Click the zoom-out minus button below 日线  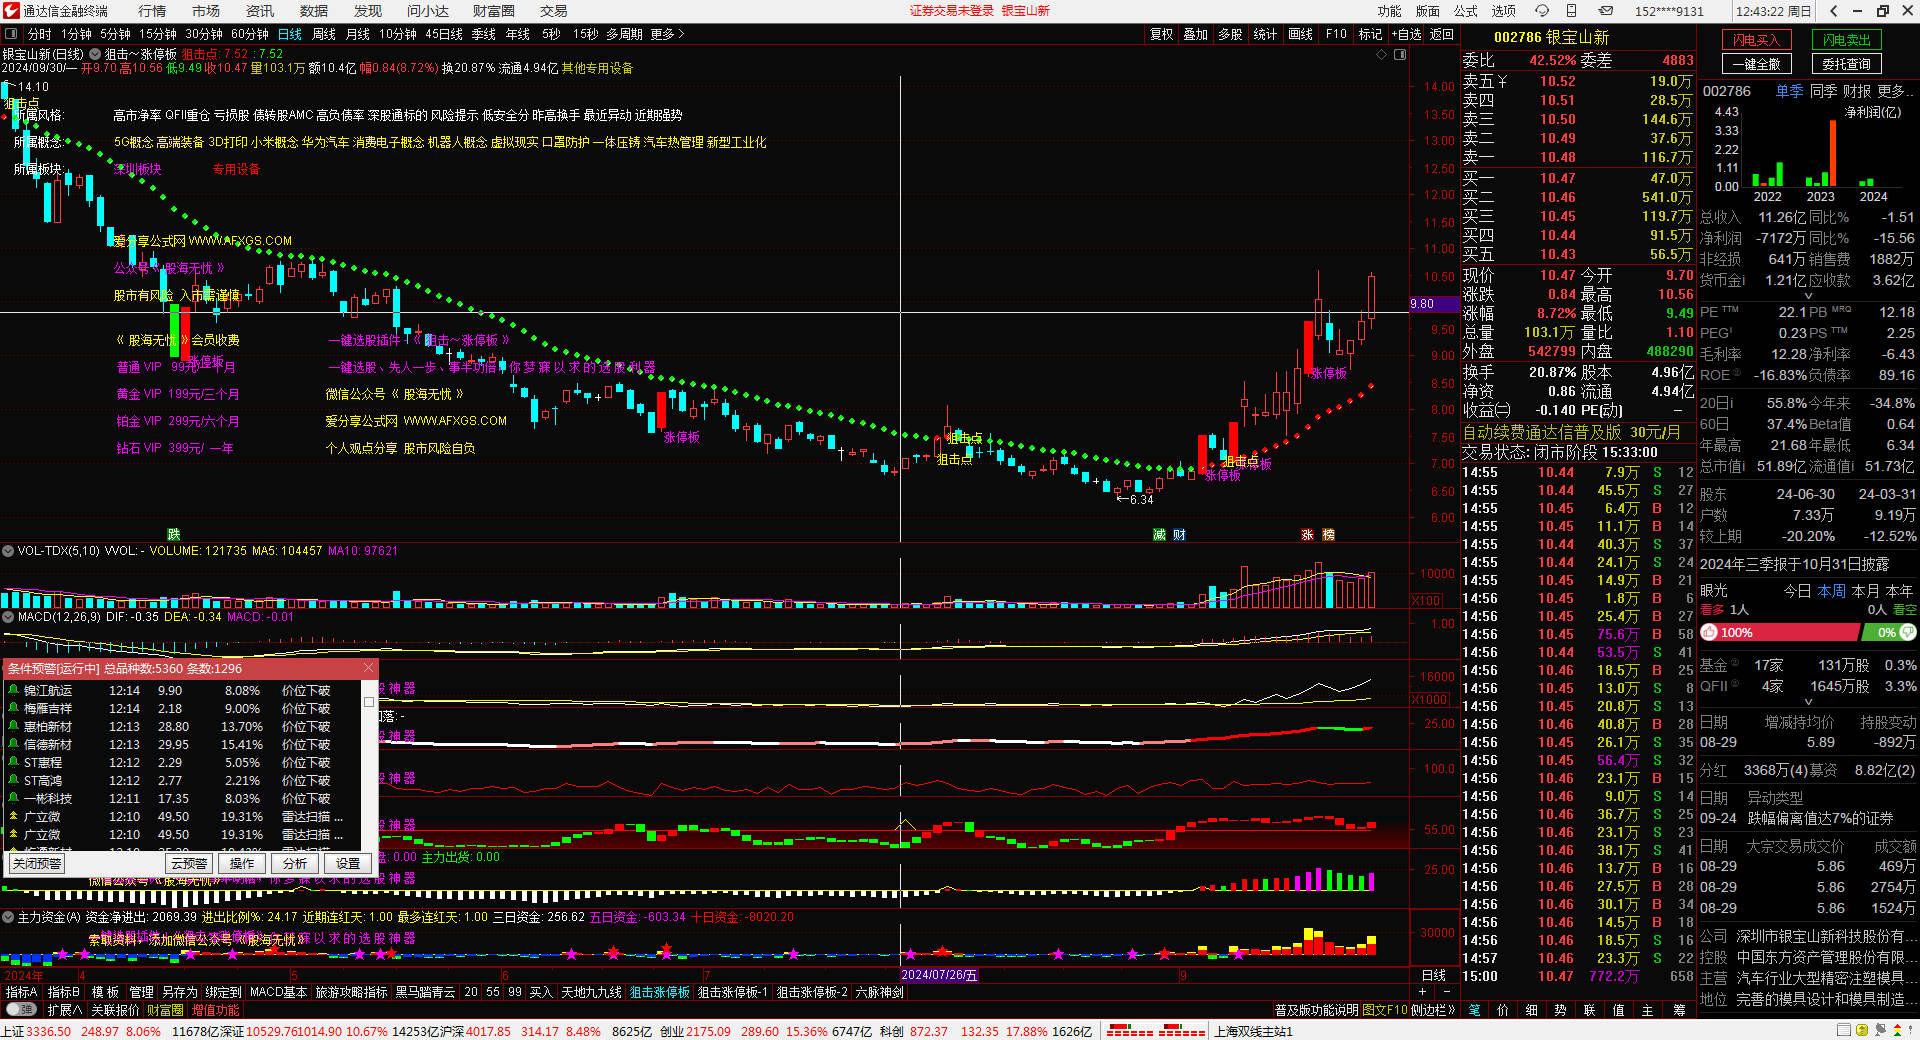[1446, 992]
